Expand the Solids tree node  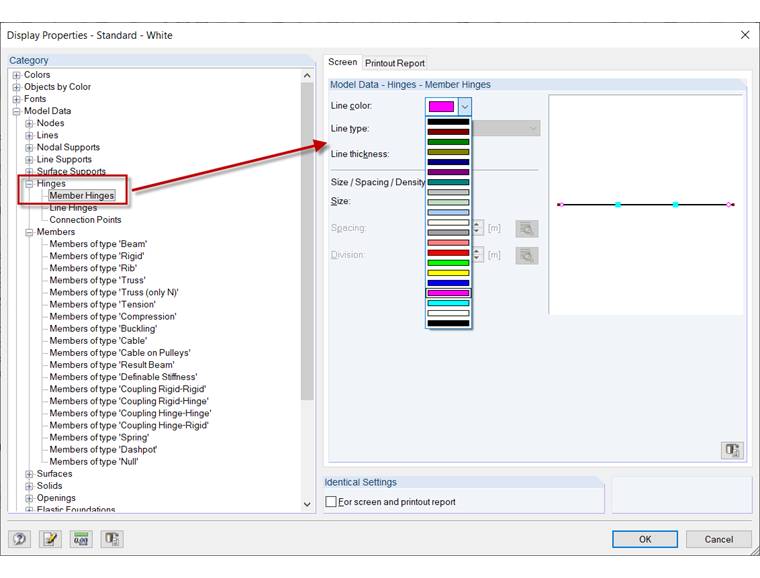pos(29,486)
